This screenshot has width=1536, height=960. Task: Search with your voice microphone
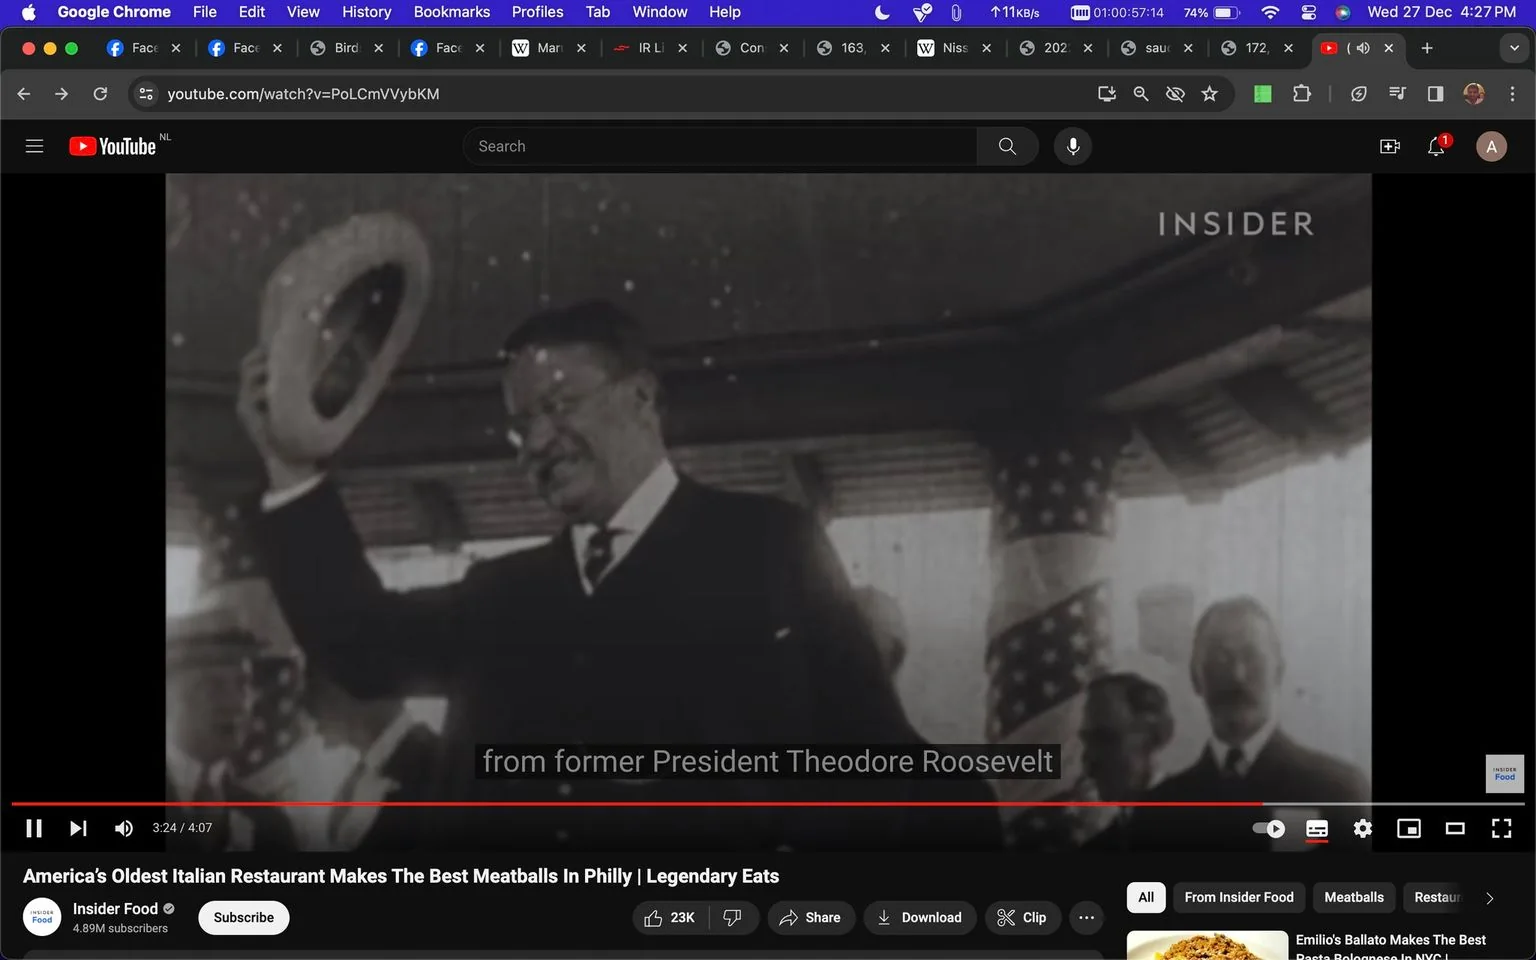pyautogui.click(x=1073, y=146)
